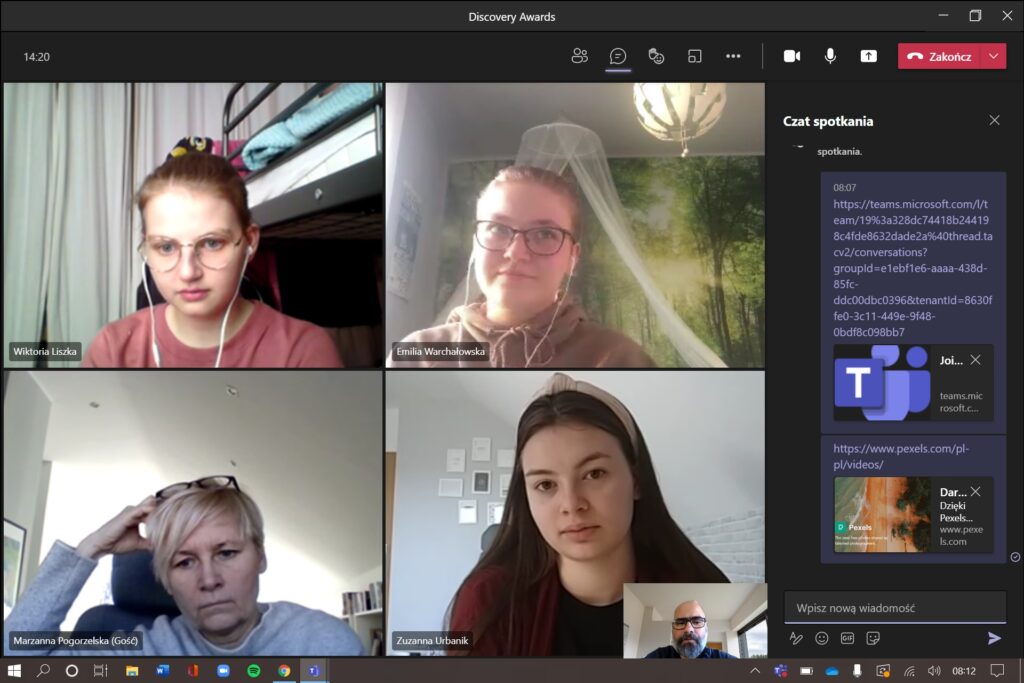Open Spotify from the Windows taskbar
Screen dimensions: 1024x683
(254, 671)
